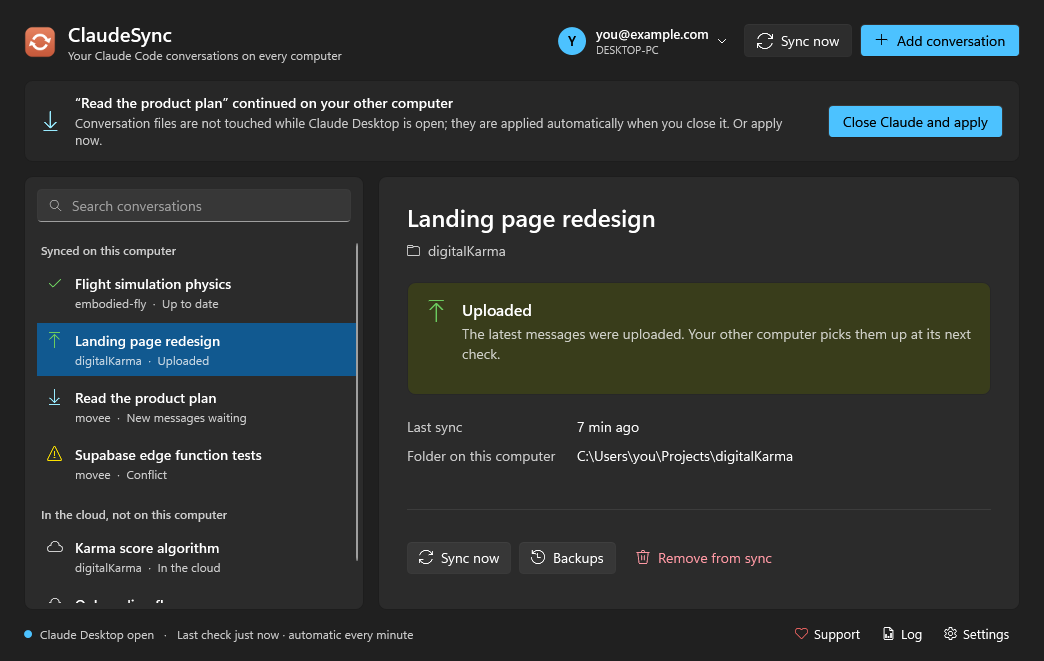Click the Landing page redesign title heading
Viewport: 1044px width, 661px height.
[x=531, y=219]
